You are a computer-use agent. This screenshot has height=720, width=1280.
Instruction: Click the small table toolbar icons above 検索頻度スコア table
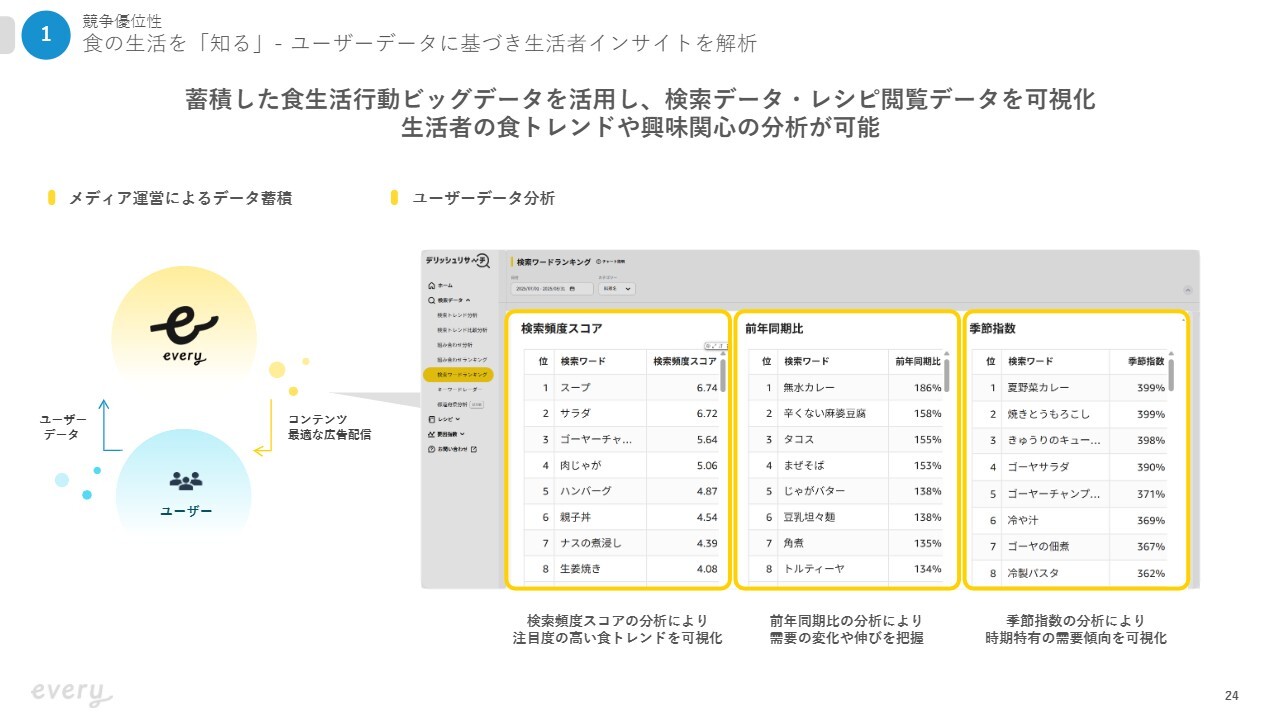point(716,346)
